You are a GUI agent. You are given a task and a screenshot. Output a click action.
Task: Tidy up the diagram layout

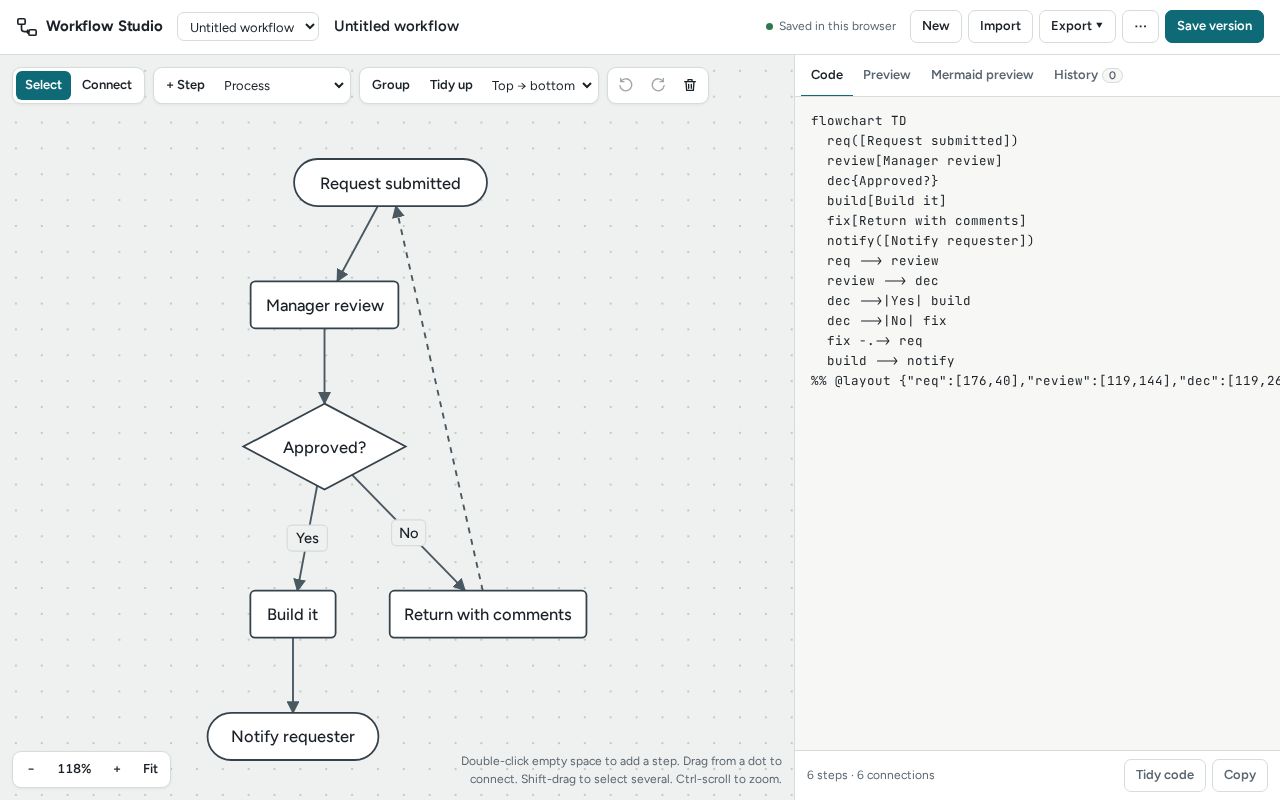(451, 85)
